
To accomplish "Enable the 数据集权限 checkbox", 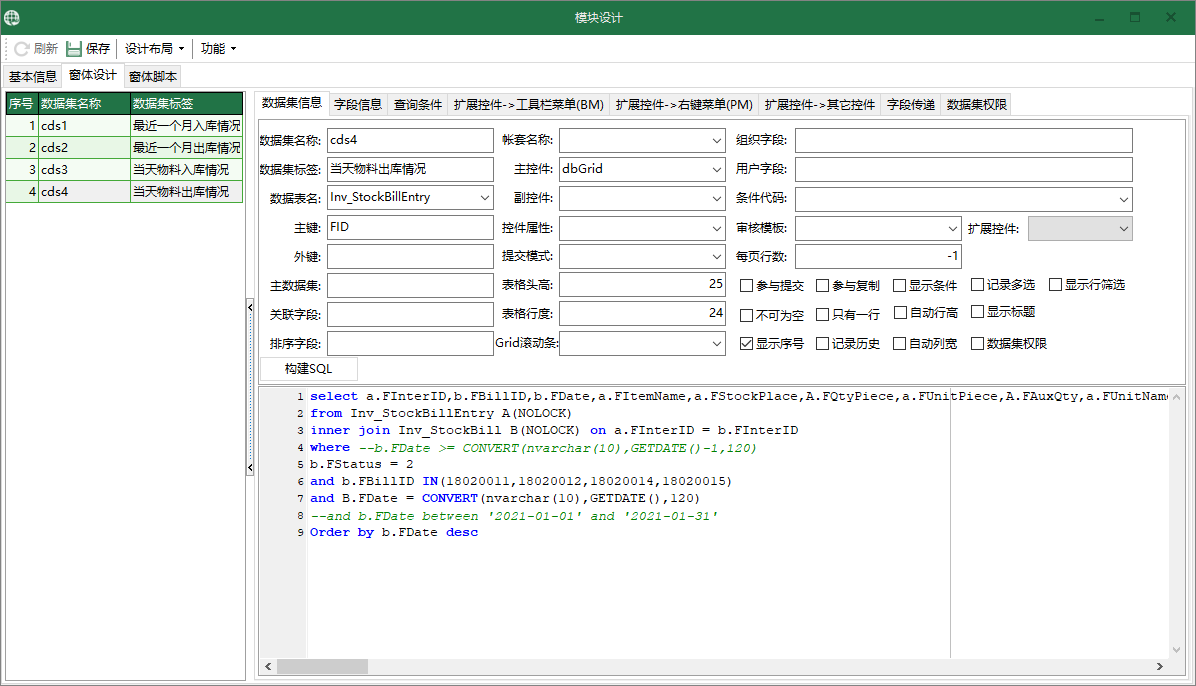I will 977,344.
